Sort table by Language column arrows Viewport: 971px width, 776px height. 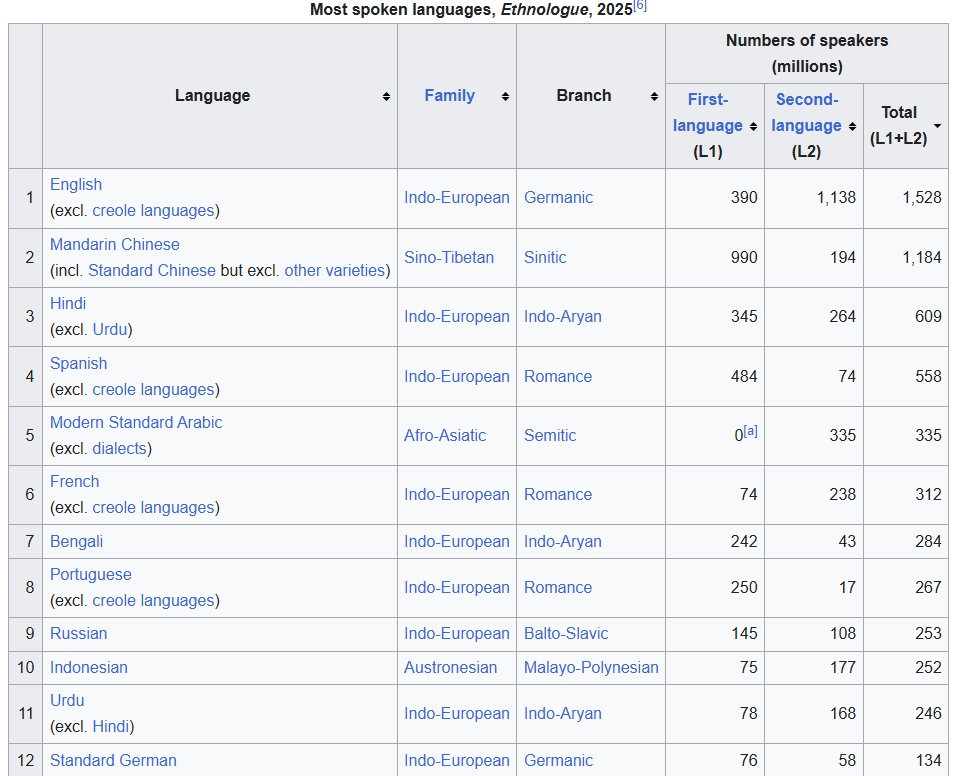386,96
